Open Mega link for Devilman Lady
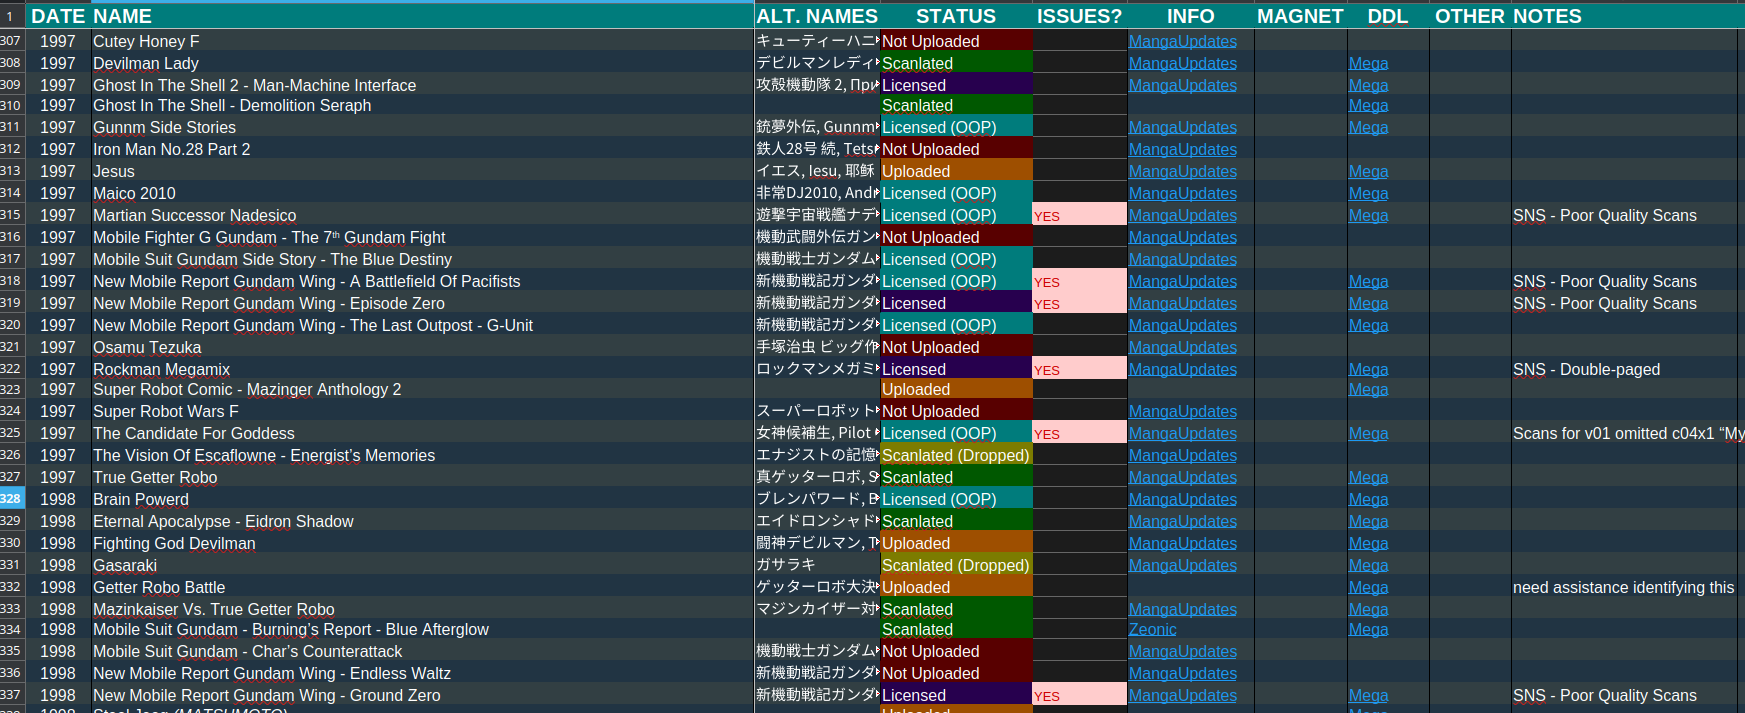The image size is (1745, 713). tap(1368, 63)
